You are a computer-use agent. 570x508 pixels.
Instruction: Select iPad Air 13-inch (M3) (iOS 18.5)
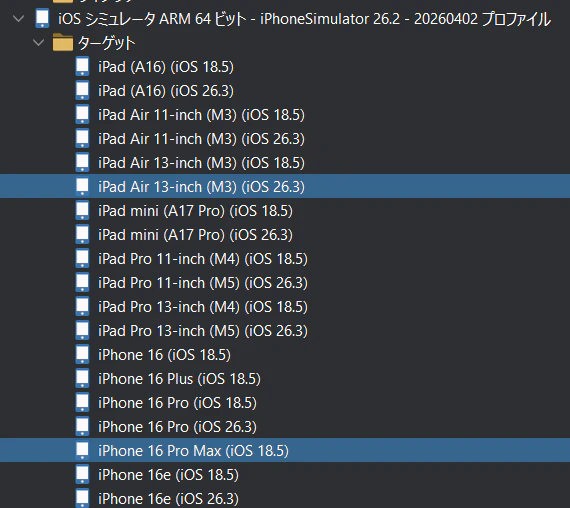[x=201, y=163]
